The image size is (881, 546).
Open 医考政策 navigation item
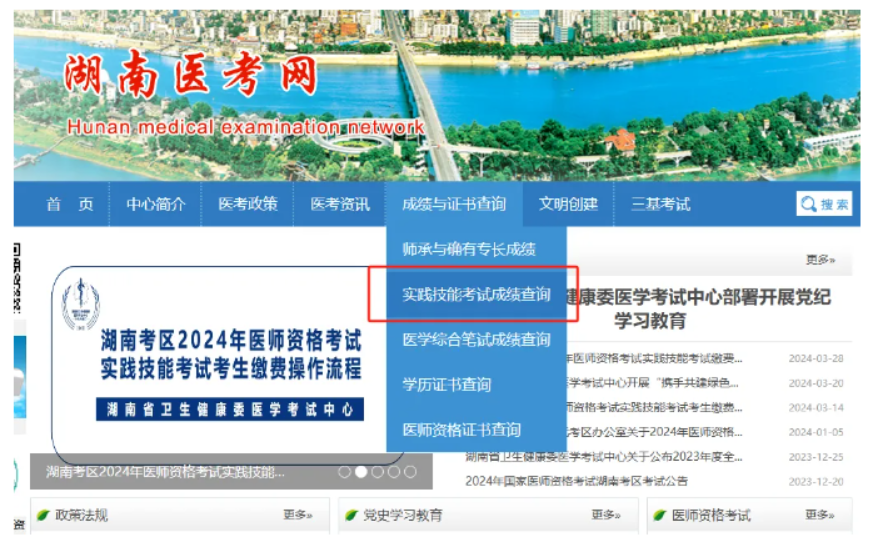[x=248, y=204]
